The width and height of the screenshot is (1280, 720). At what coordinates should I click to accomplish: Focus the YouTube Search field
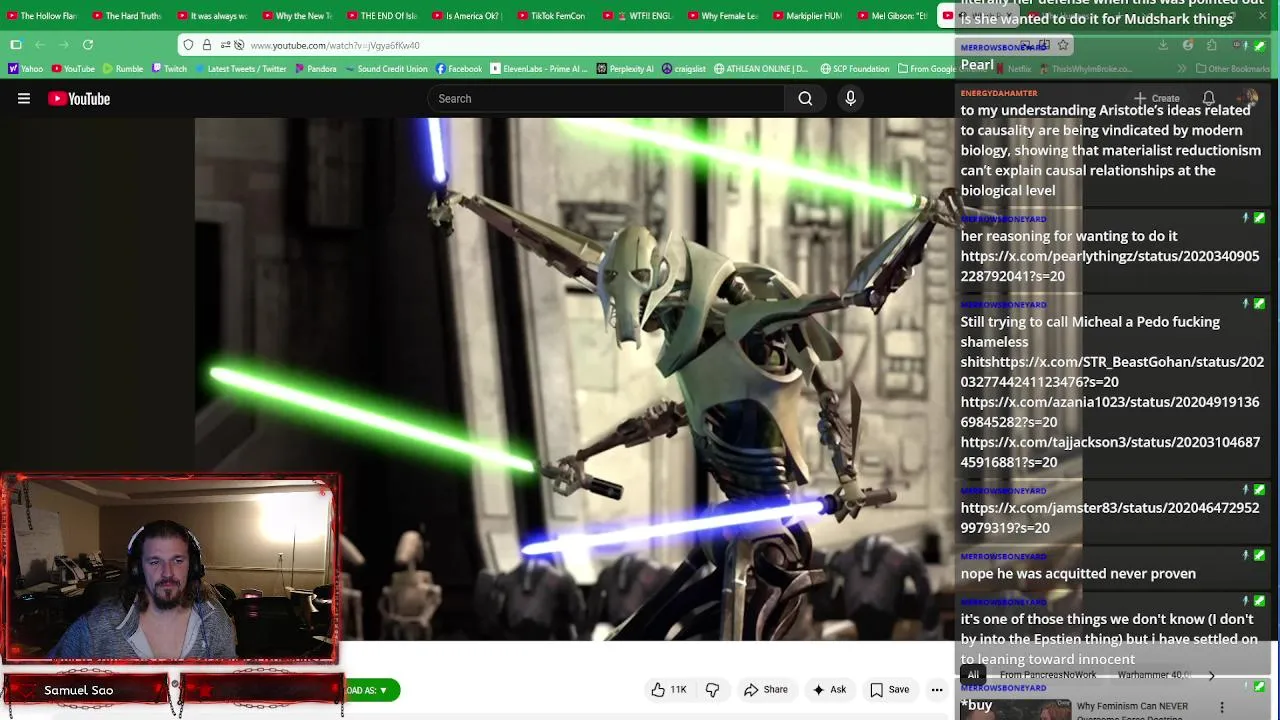(607, 99)
